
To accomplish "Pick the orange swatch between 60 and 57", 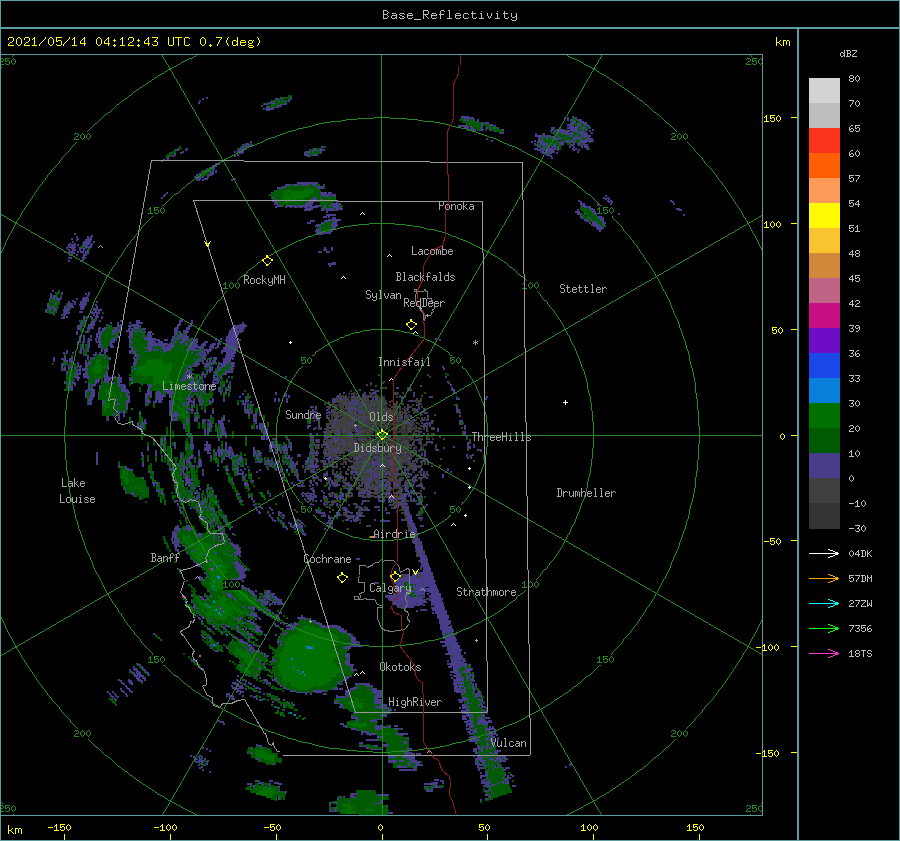I will 824,166.
